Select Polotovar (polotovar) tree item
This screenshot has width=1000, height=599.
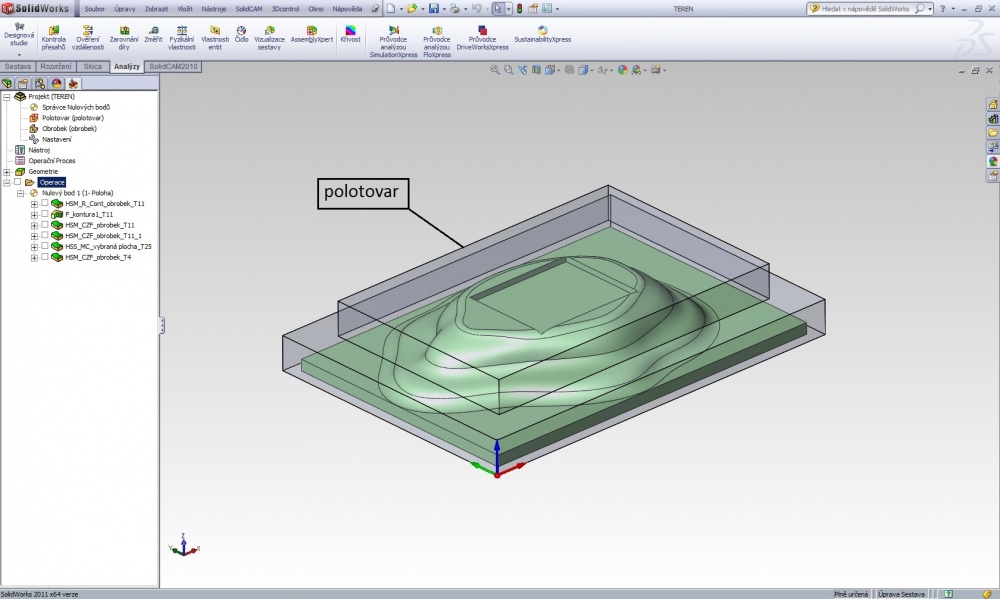(73, 118)
